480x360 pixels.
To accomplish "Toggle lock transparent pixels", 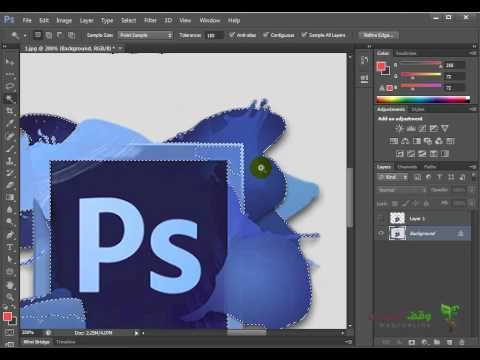I will click(x=395, y=203).
